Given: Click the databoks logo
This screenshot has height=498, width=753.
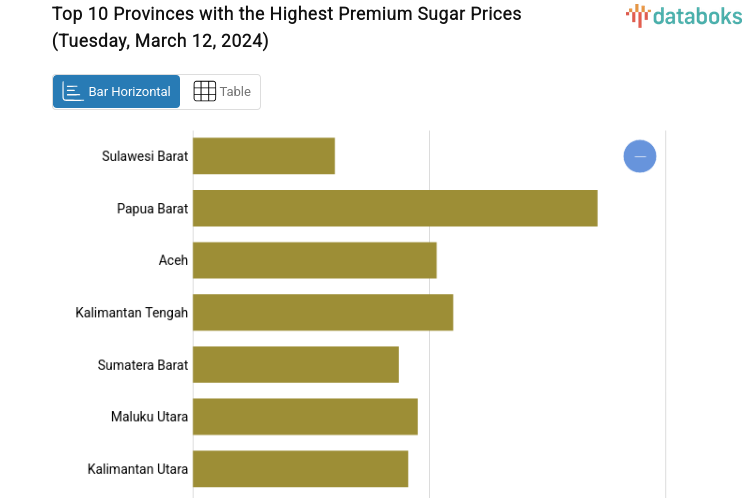Looking at the screenshot, I should pyautogui.click(x=684, y=15).
